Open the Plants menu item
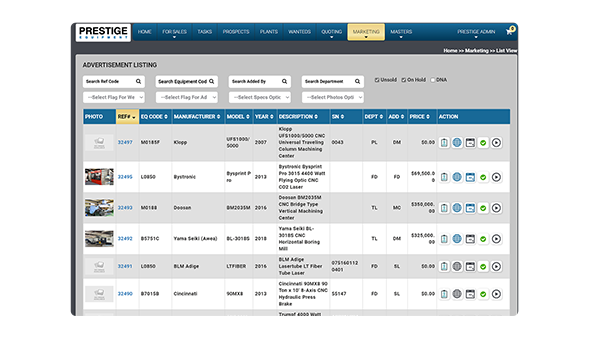This screenshot has height=360, width=590. pyautogui.click(x=269, y=32)
